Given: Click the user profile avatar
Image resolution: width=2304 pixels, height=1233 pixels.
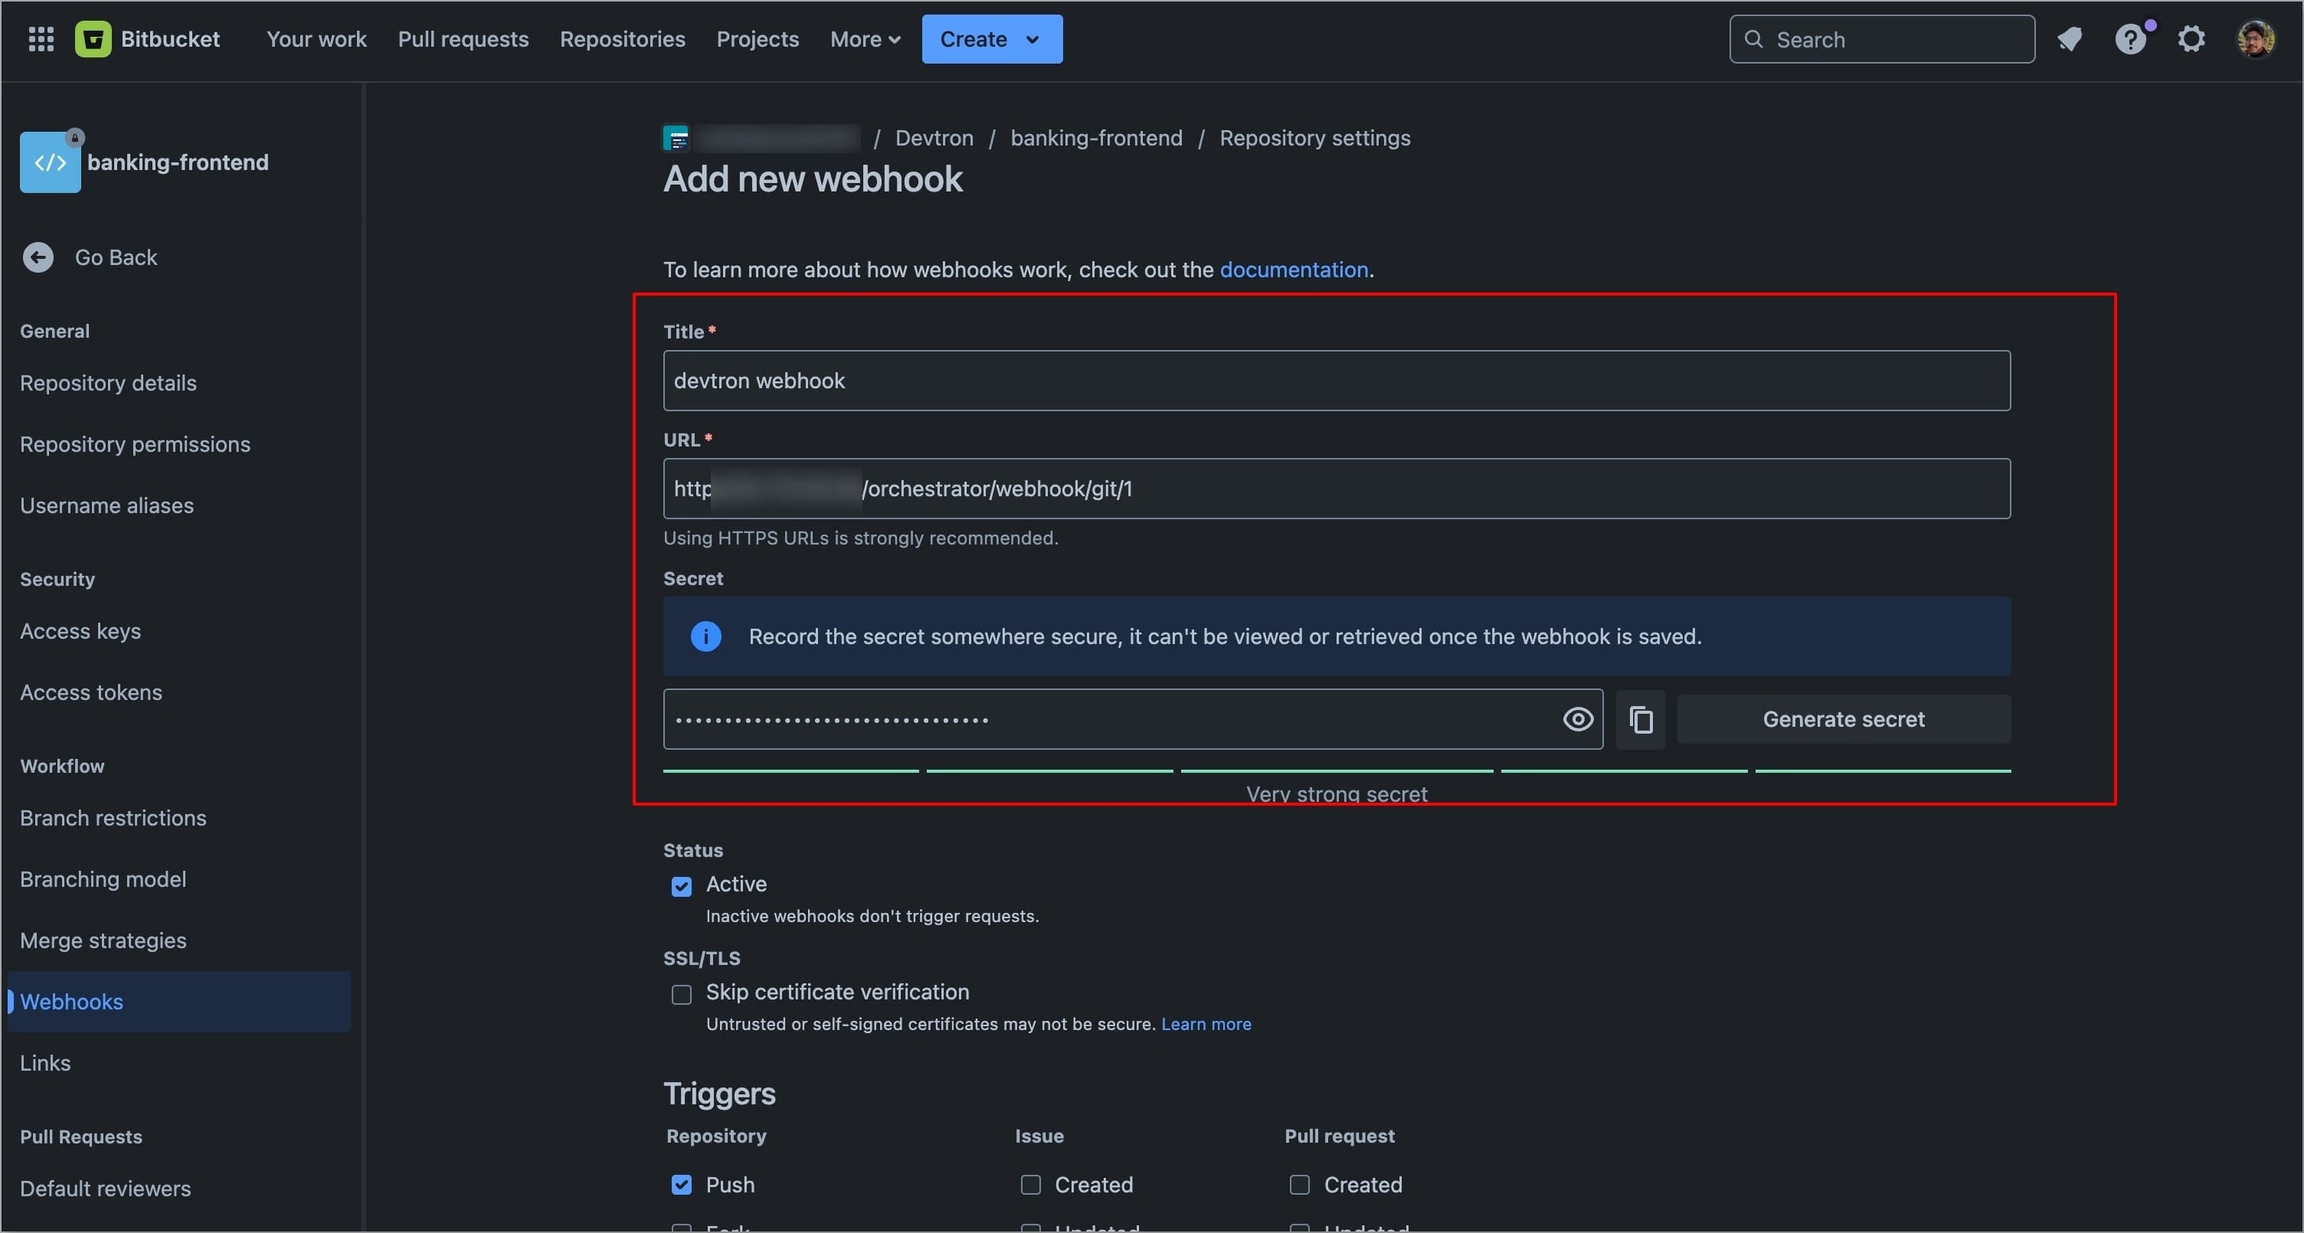Looking at the screenshot, I should coord(2255,39).
